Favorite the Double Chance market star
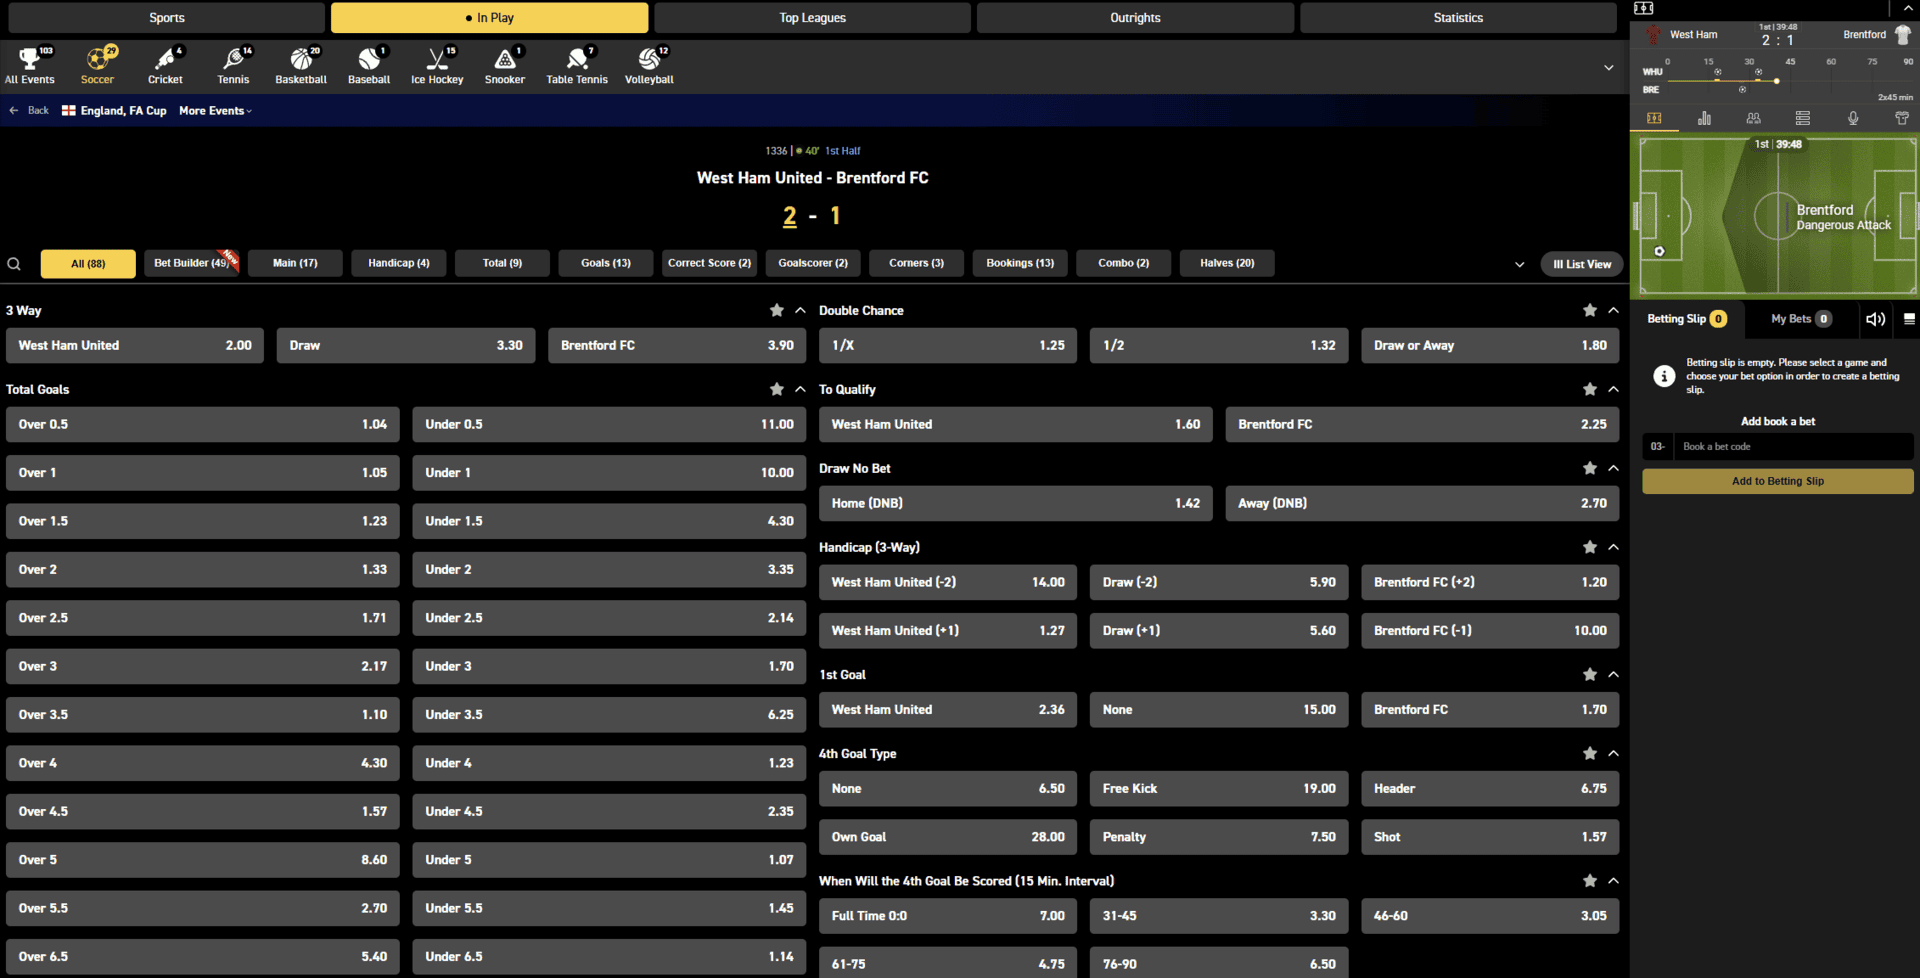The image size is (1920, 978). [x=1590, y=311]
